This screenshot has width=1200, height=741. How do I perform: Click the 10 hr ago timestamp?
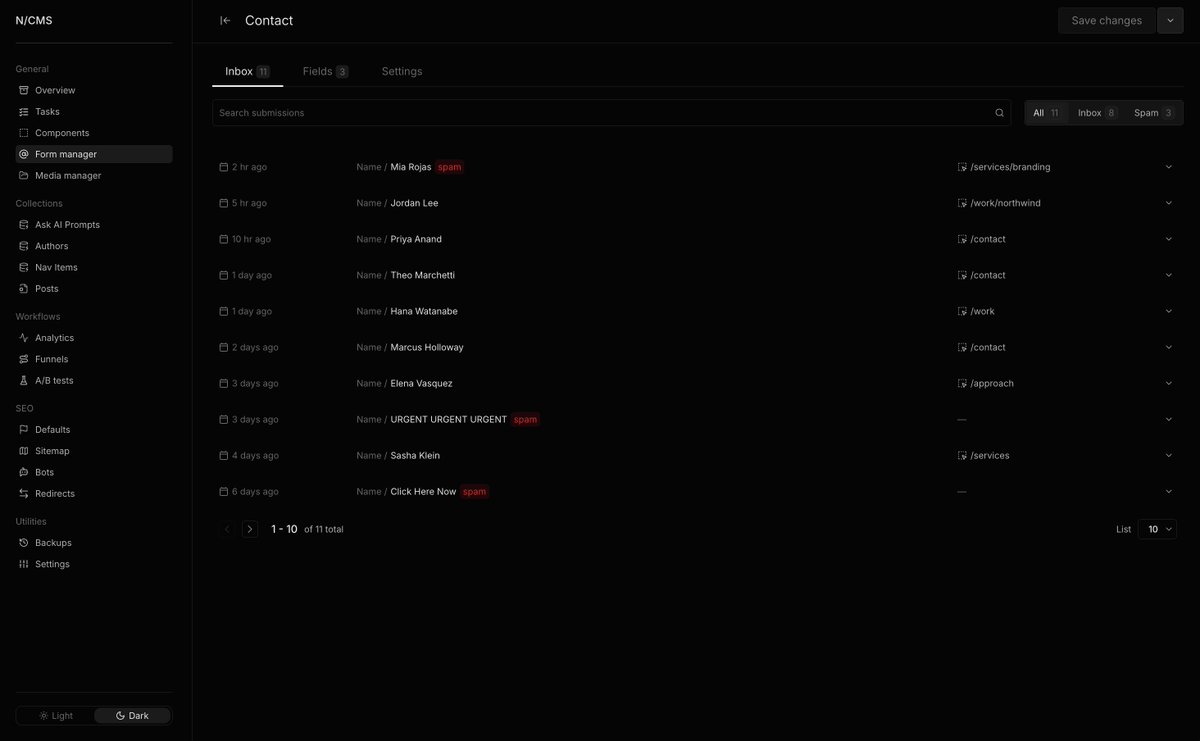point(251,239)
